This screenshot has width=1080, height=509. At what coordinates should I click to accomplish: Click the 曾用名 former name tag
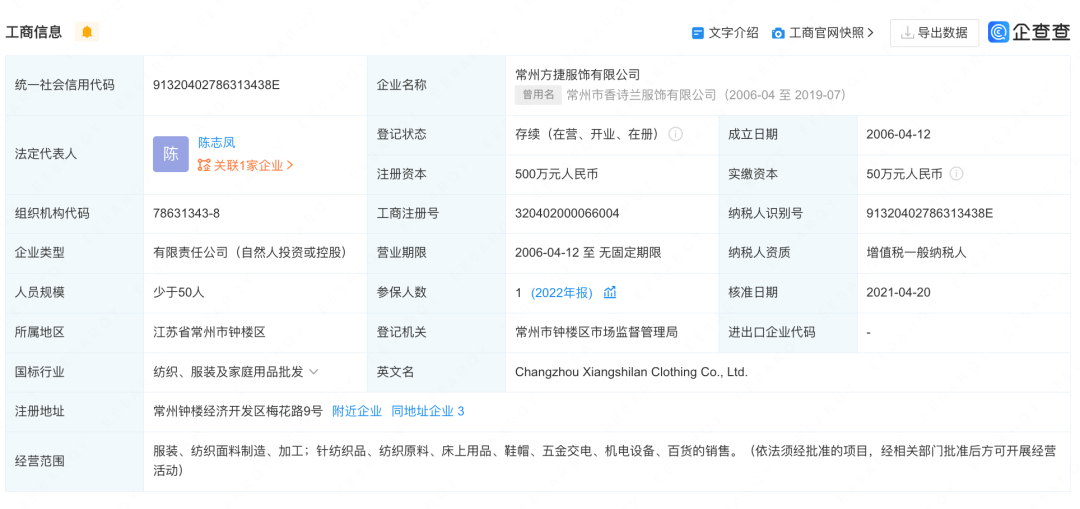coord(538,95)
